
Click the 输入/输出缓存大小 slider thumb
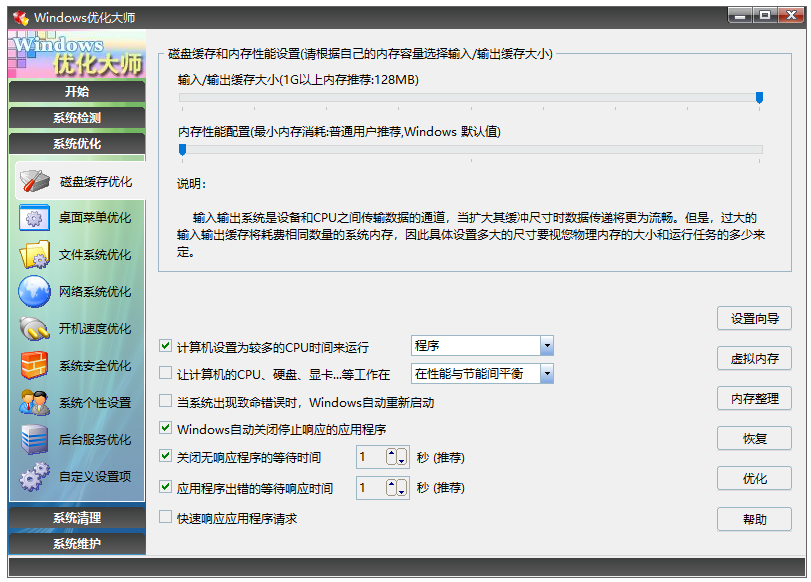click(759, 97)
